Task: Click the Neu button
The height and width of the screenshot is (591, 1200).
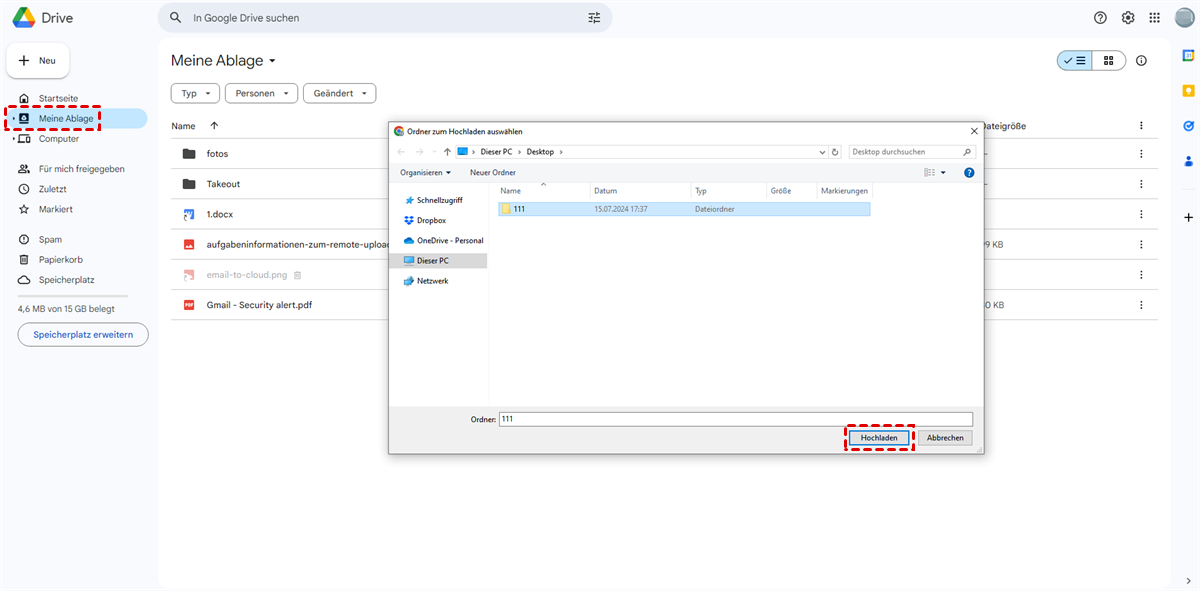Action: click(x=38, y=61)
